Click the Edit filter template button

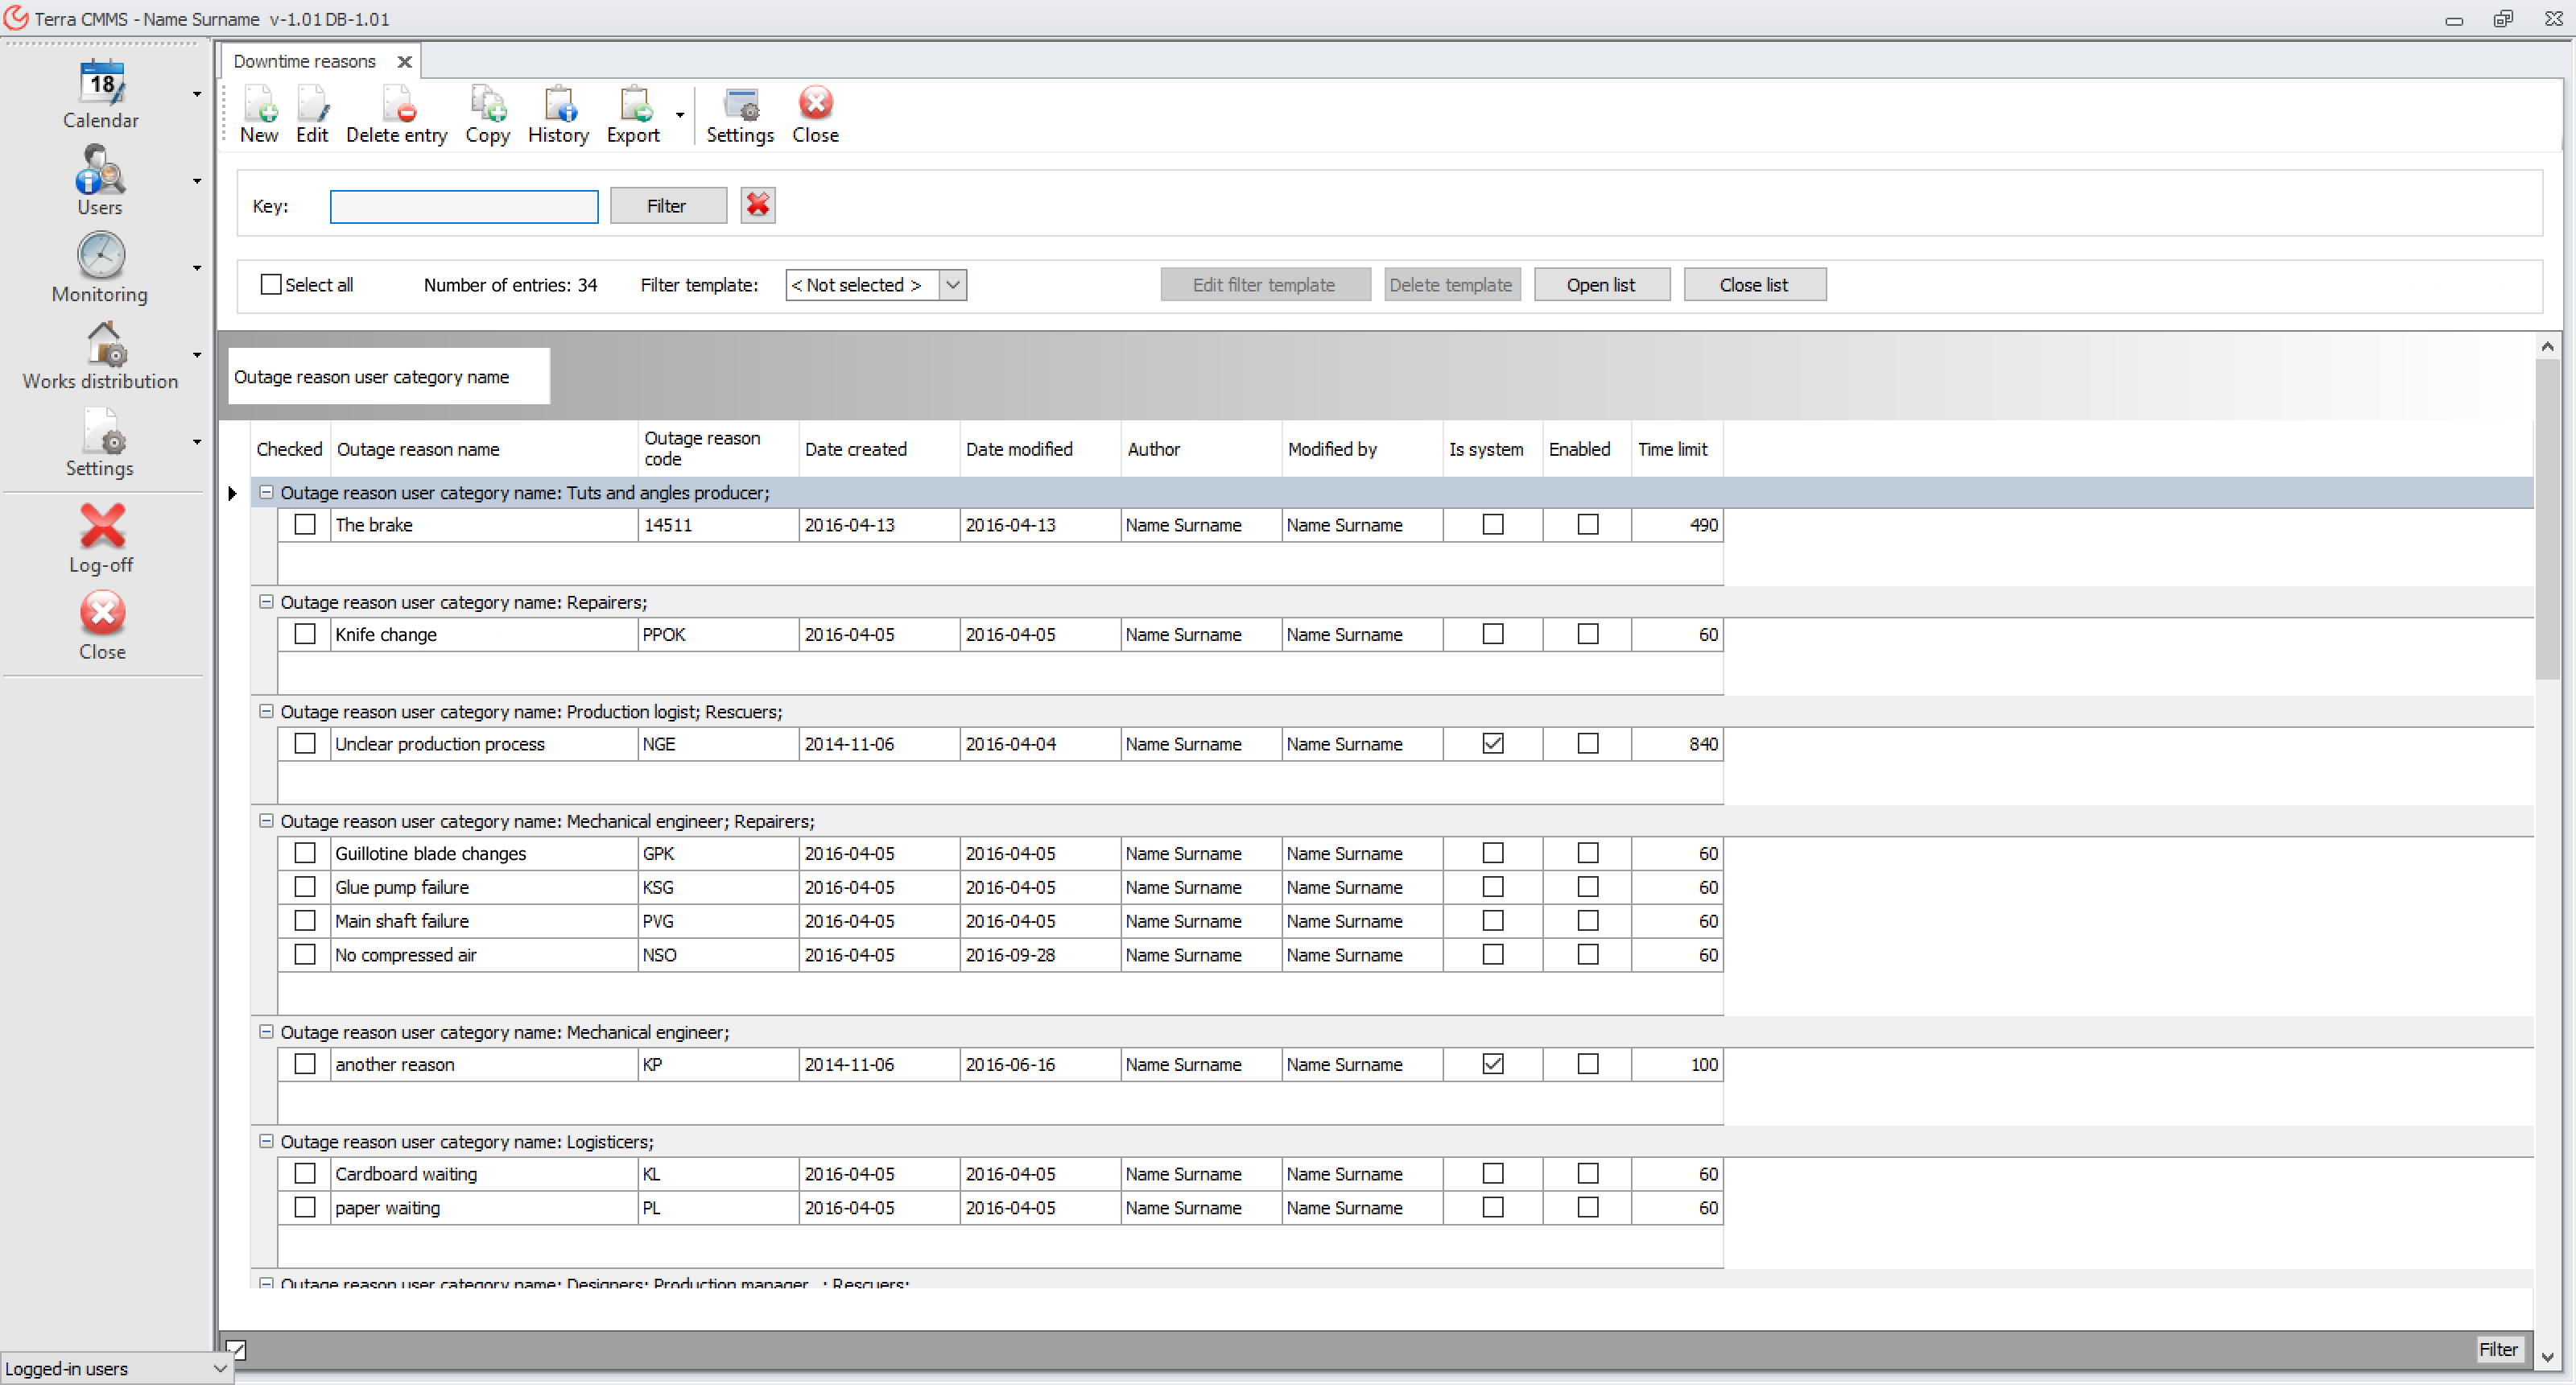pyautogui.click(x=1265, y=285)
